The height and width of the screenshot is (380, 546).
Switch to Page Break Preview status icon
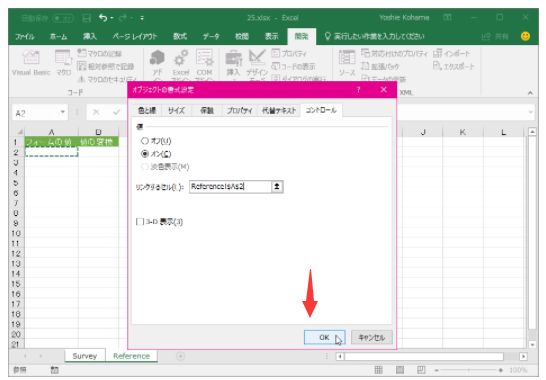(x=421, y=370)
